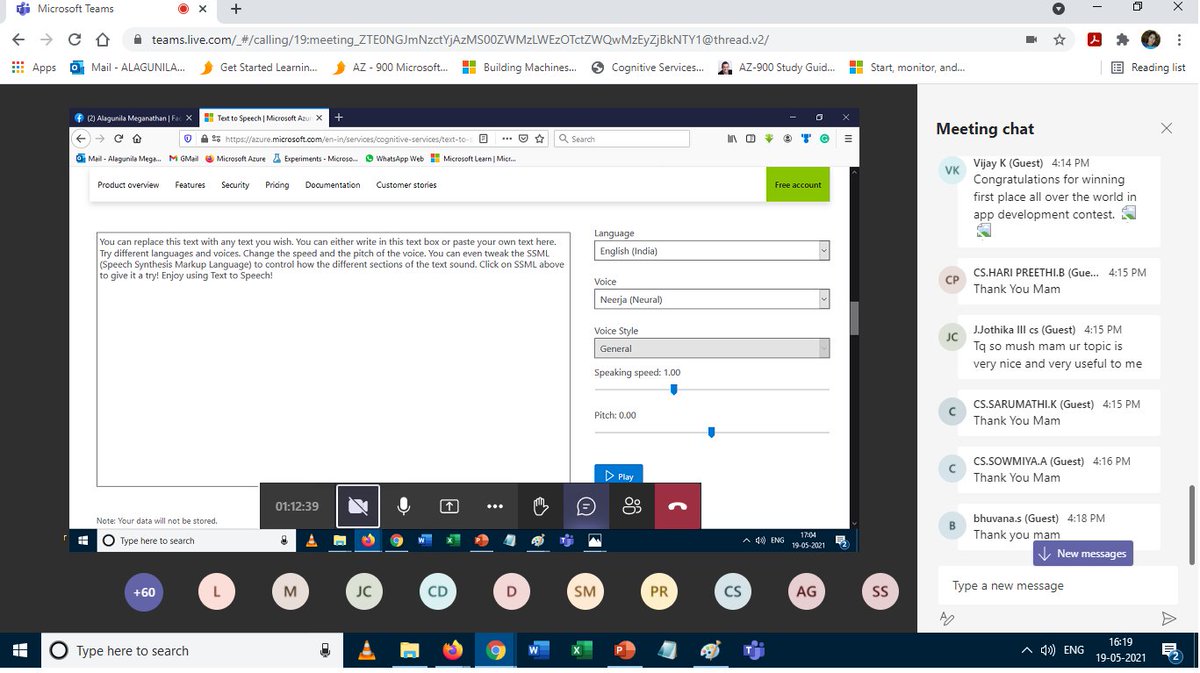Select participant avatar PR

point(659,592)
